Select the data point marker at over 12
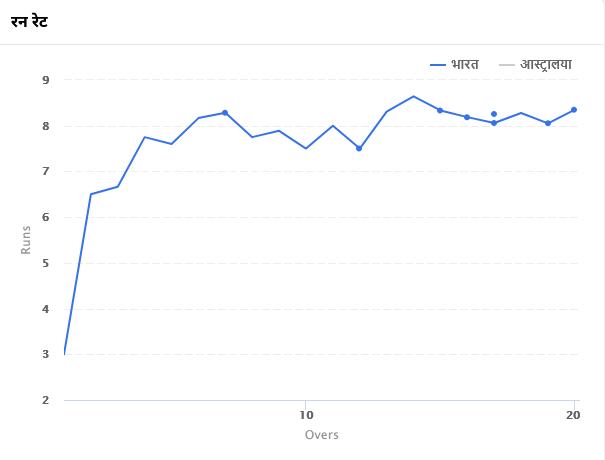 point(359,148)
